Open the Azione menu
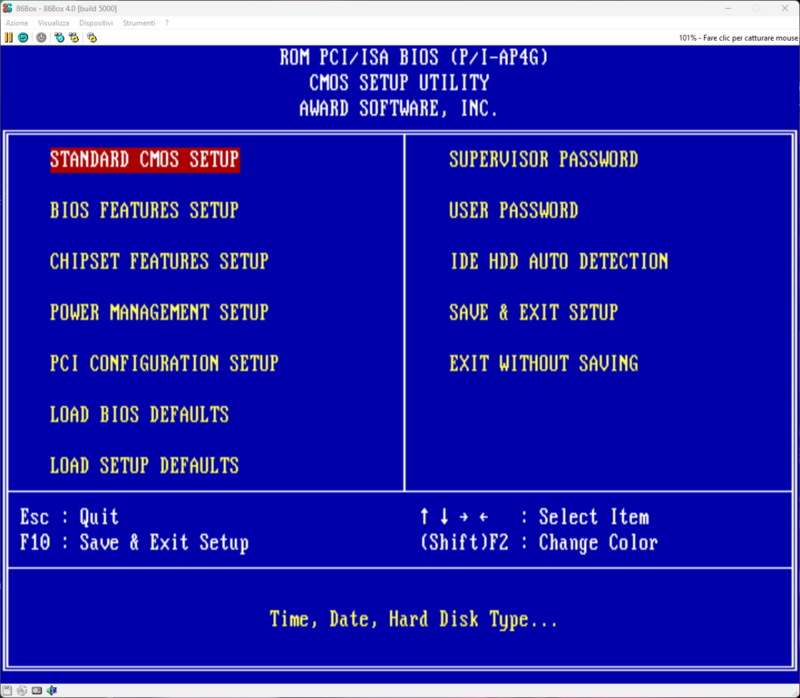The height and width of the screenshot is (698, 800). 17,23
